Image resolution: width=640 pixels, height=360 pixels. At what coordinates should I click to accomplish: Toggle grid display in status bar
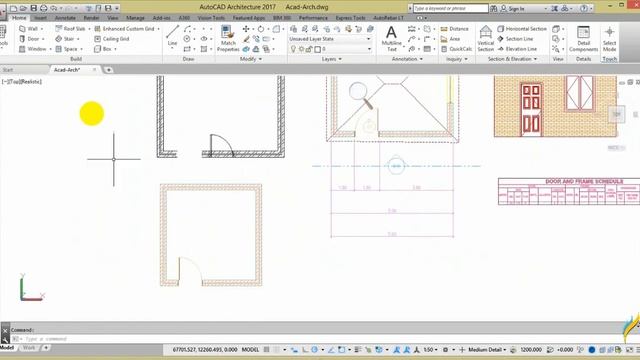(267, 350)
